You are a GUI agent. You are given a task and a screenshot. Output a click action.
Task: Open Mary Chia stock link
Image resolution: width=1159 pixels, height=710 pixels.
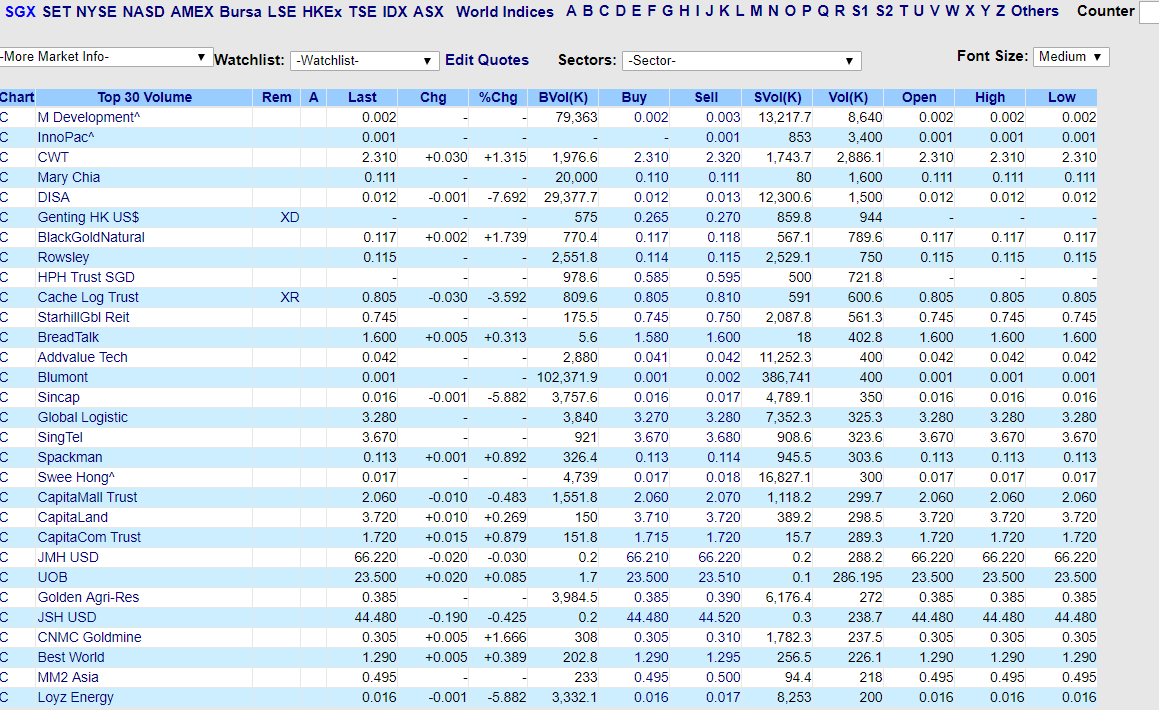(x=69, y=177)
